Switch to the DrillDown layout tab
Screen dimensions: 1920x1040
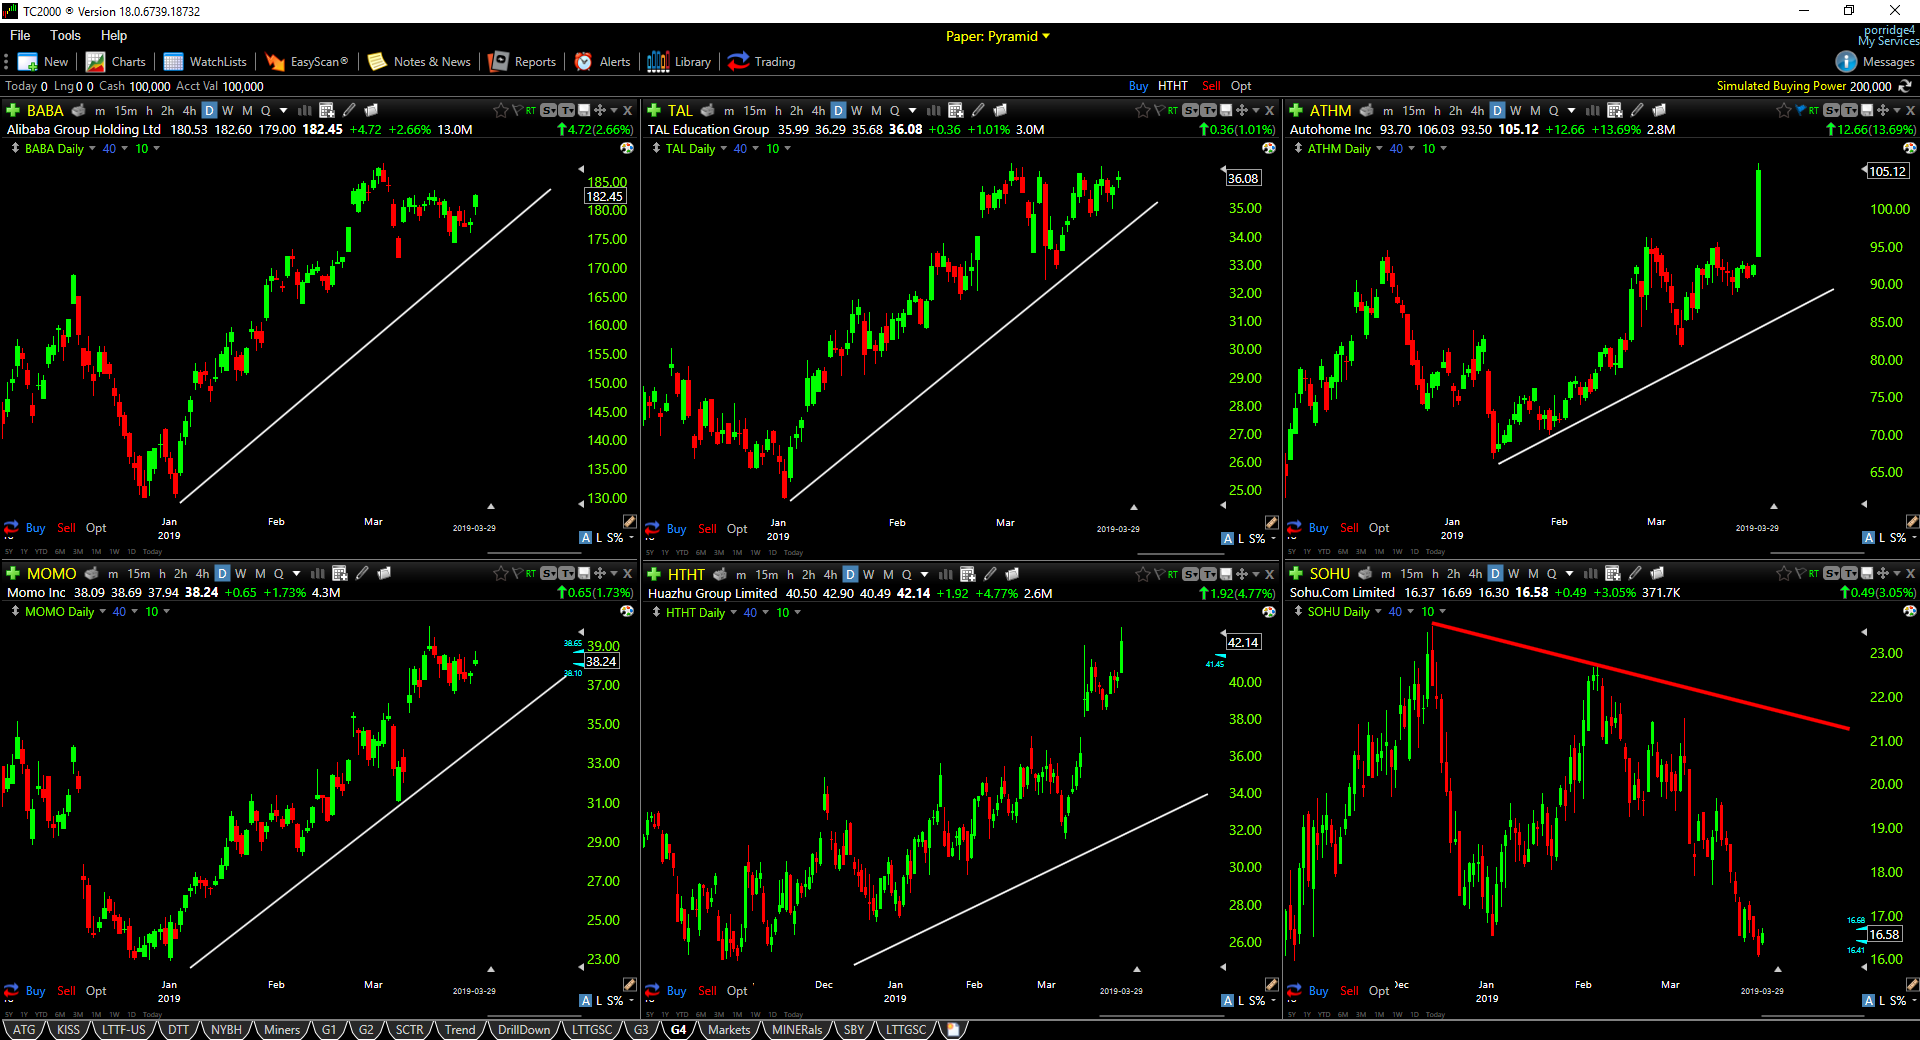[x=524, y=1029]
